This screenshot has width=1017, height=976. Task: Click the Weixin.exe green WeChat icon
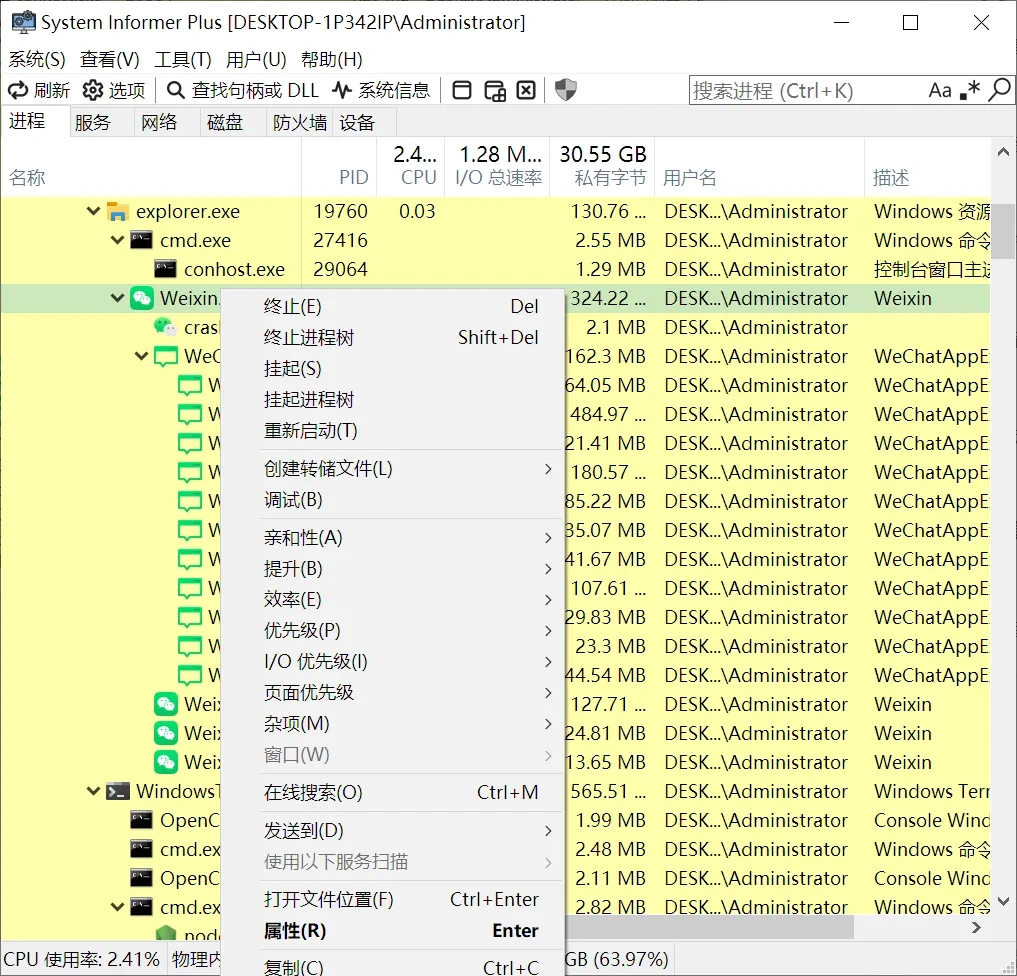click(x=141, y=298)
